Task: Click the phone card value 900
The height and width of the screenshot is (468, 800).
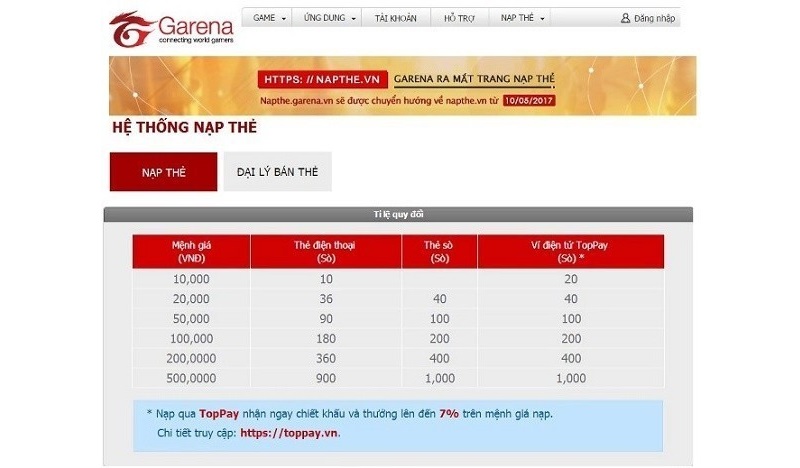Action: click(326, 379)
